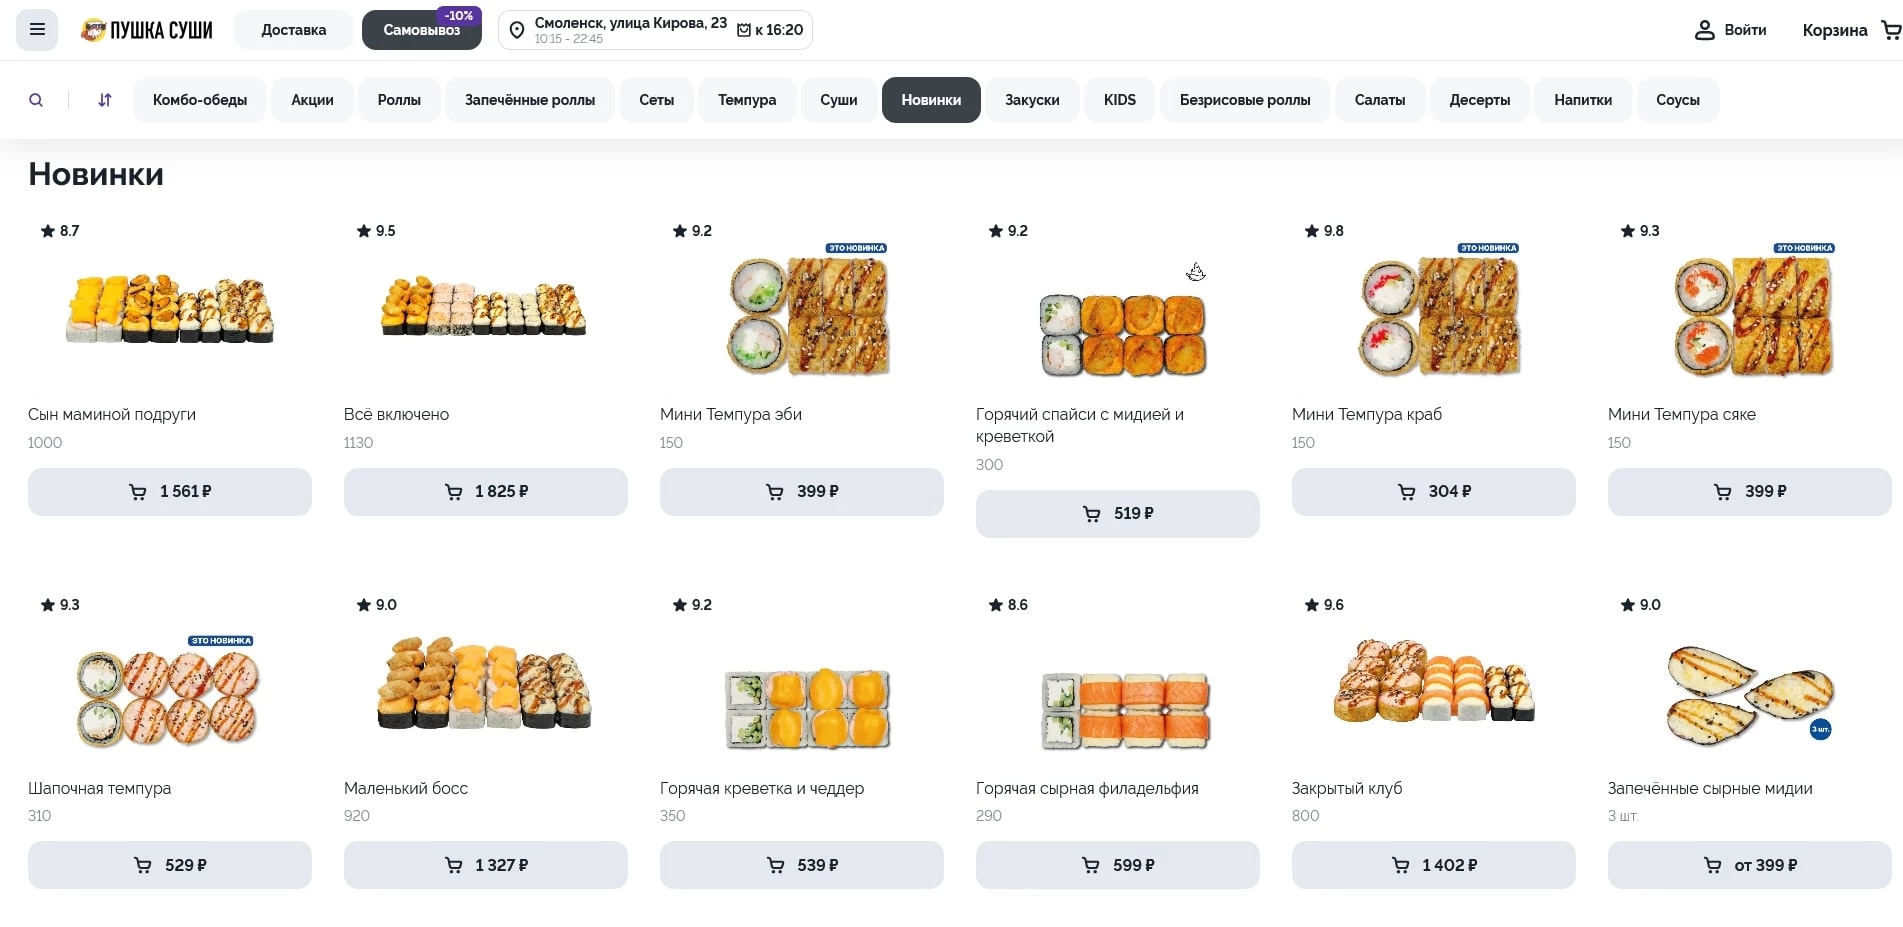
Task: Add Маленький босс for 1 327 ₽
Action: point(486,865)
